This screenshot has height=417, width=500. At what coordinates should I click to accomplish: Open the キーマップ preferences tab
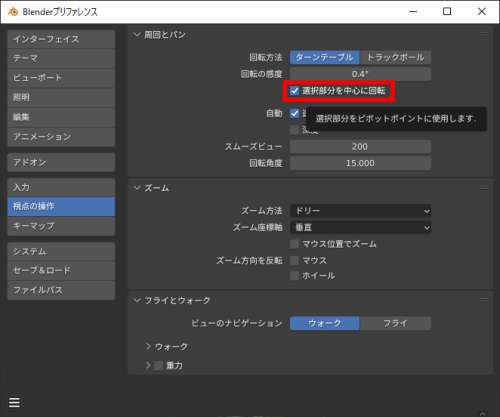61,226
